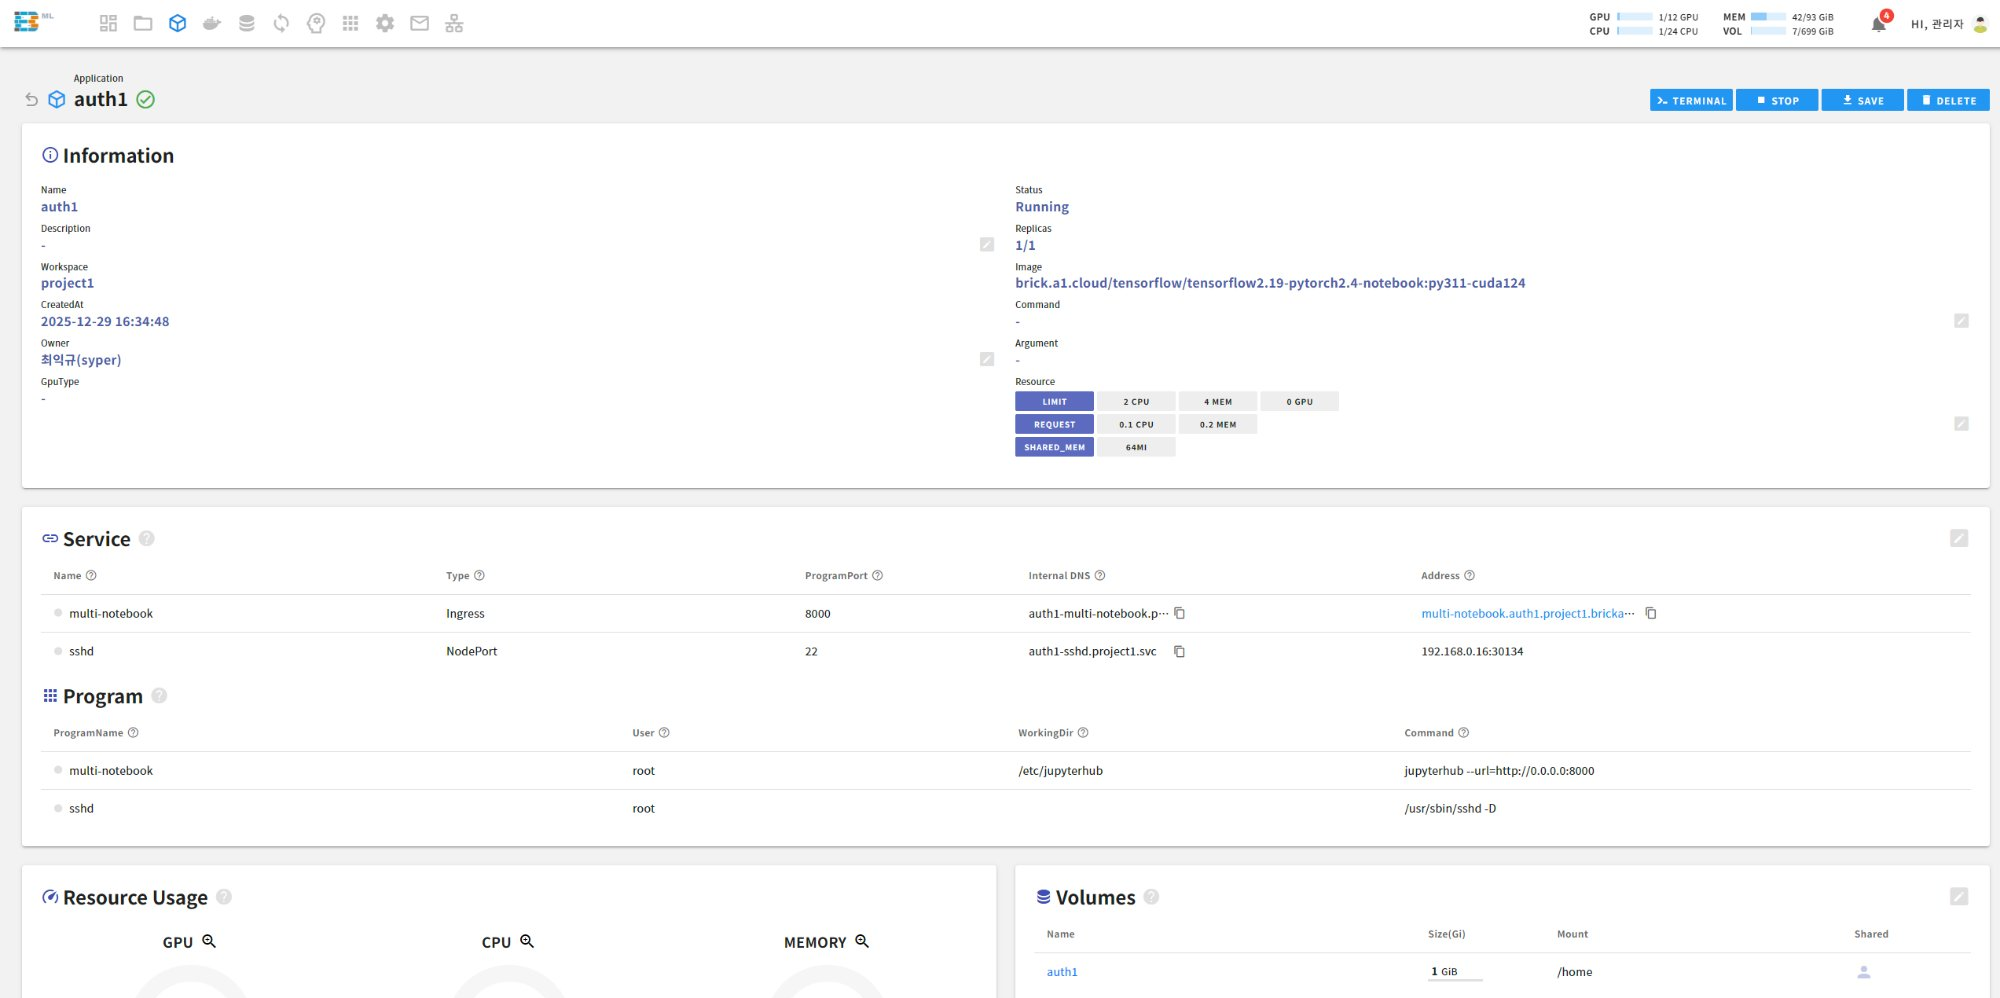Screen dimensions: 2000x998
Task: Edit the Volumes section pencil icon
Action: 1959,897
